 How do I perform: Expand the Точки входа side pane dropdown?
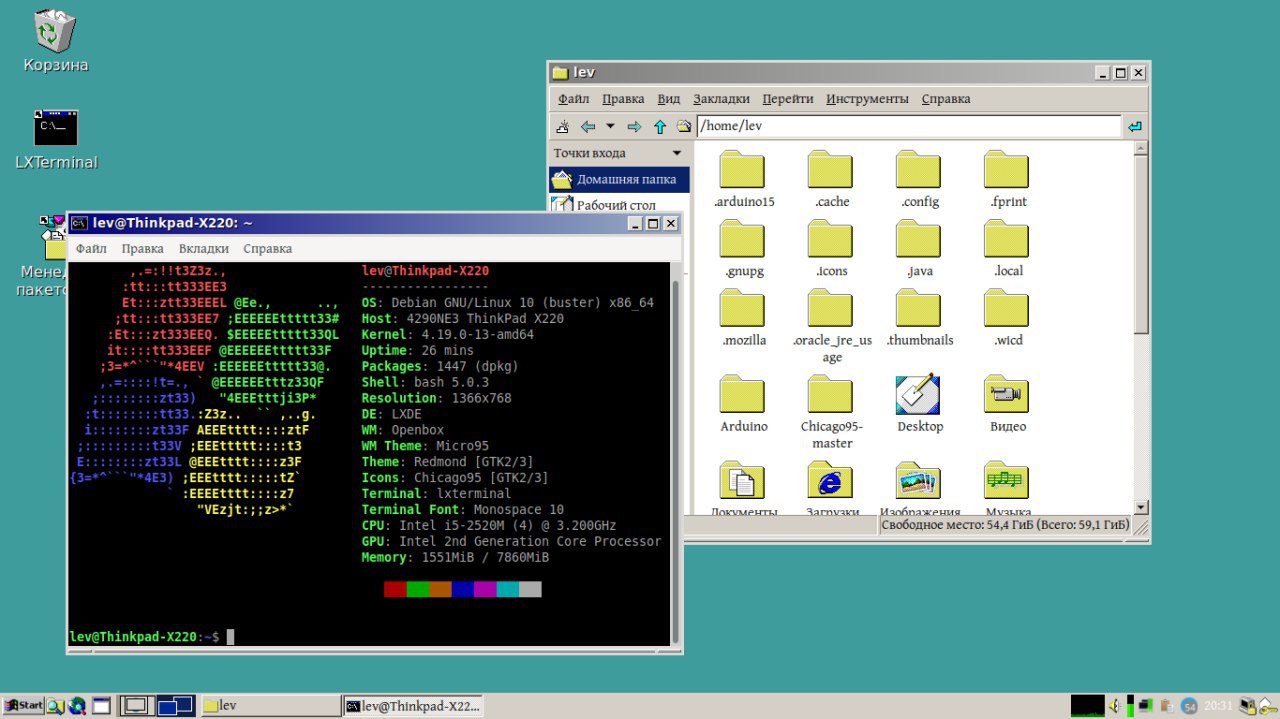(x=677, y=153)
